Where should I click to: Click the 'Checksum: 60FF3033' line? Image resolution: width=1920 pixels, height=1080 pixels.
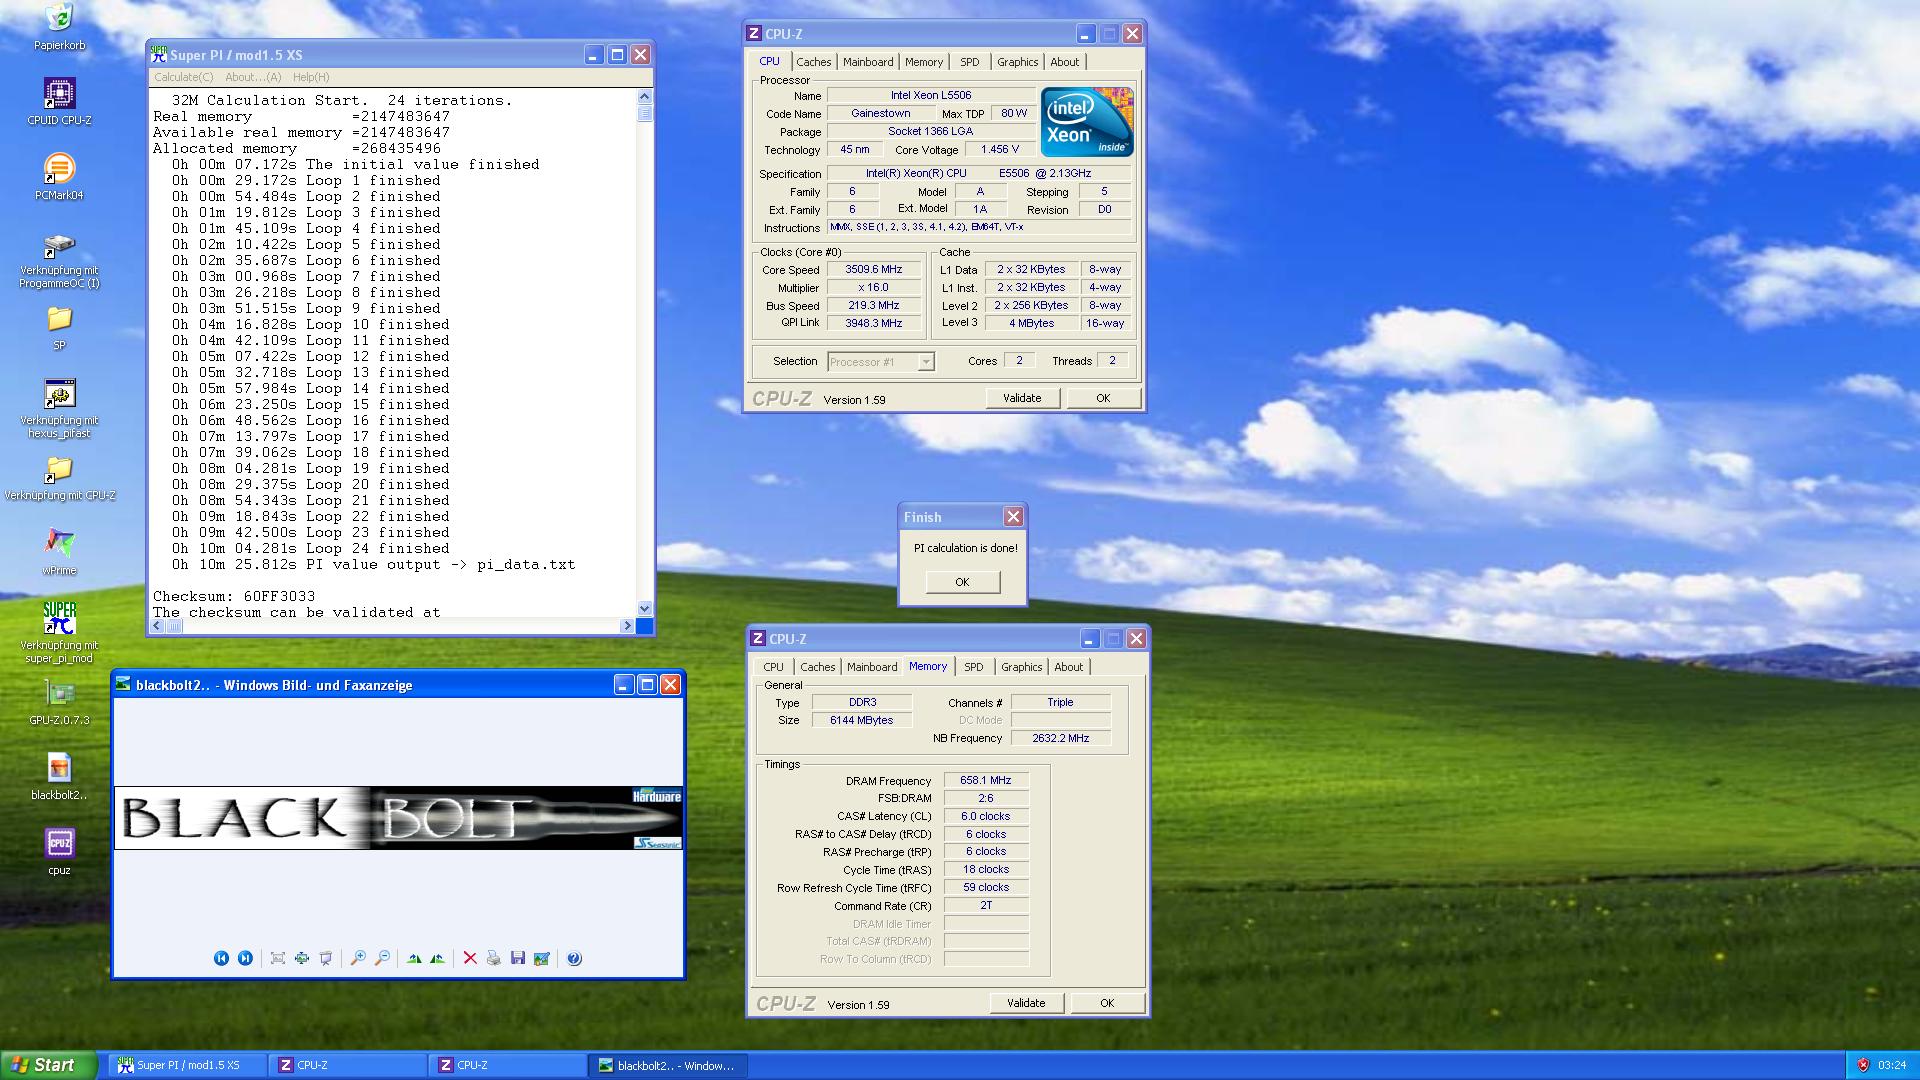[234, 597]
